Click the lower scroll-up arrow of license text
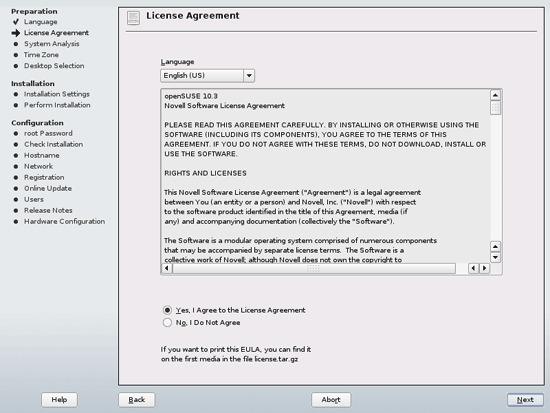The width and height of the screenshot is (550, 413). click(x=495, y=246)
